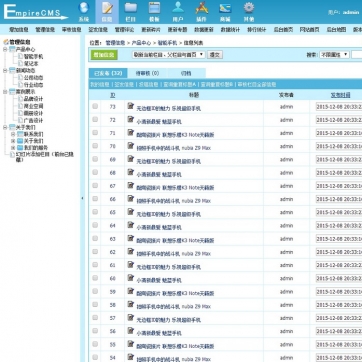
Task: Click the edit icon in row ID 59
Action: tap(131, 291)
